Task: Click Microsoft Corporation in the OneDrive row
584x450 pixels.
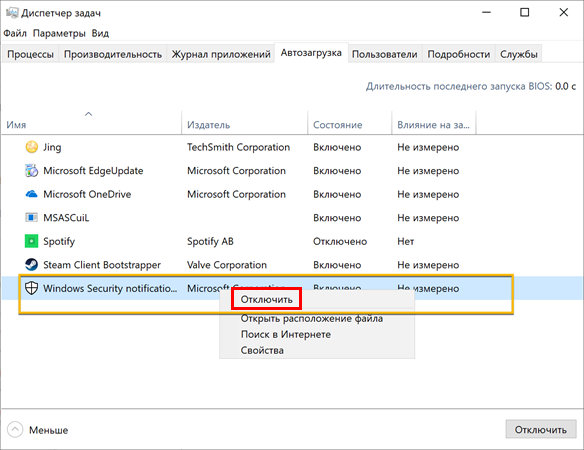Action: (237, 194)
